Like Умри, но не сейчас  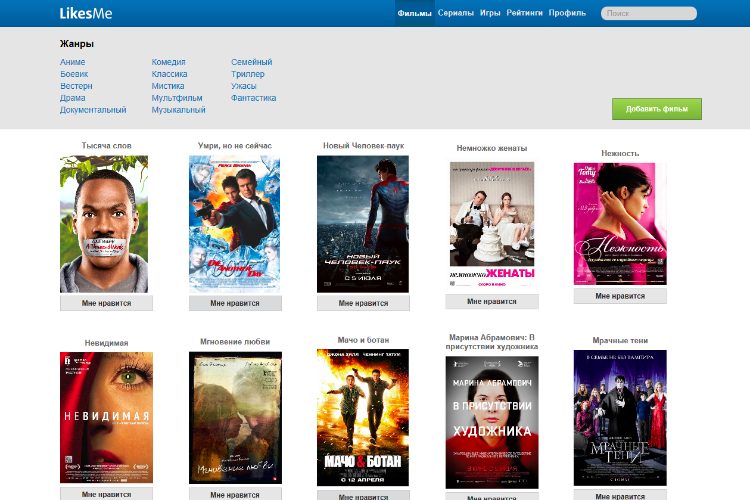pyautogui.click(x=235, y=303)
